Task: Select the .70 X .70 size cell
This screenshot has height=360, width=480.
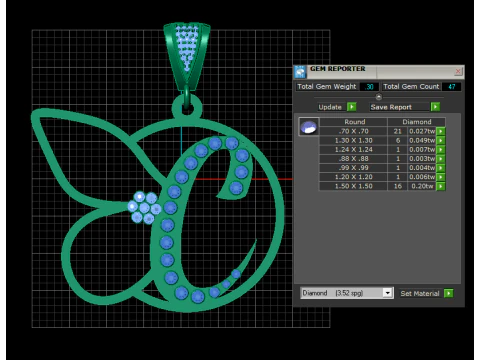Action: [353, 131]
